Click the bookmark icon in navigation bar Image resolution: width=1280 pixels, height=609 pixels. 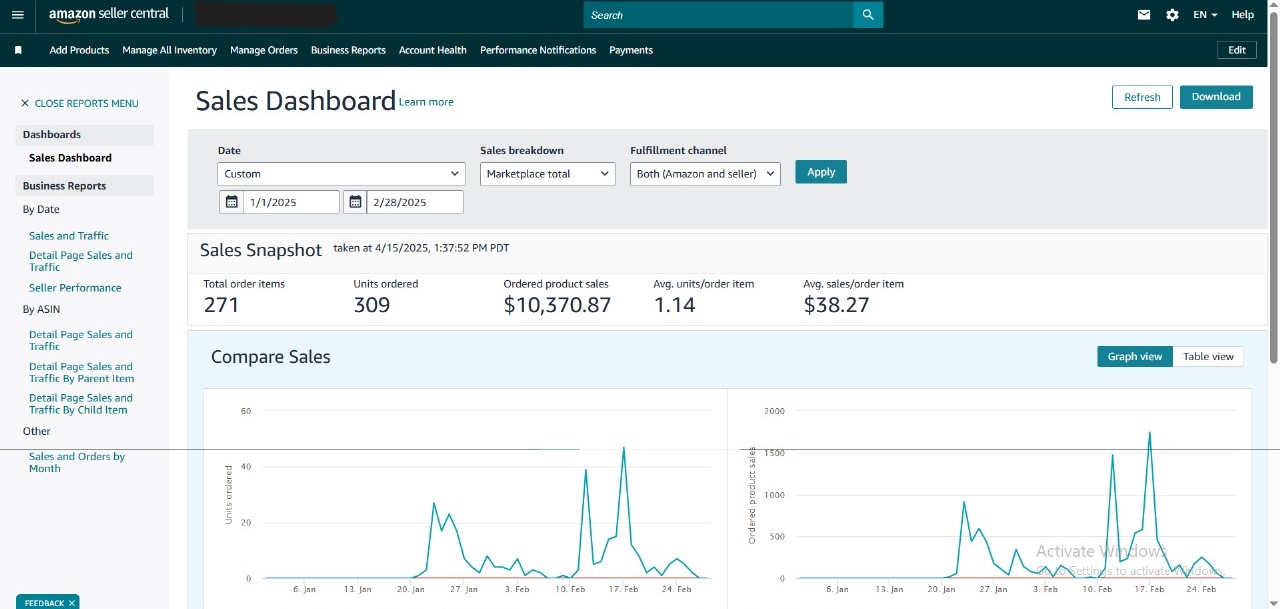(18, 50)
